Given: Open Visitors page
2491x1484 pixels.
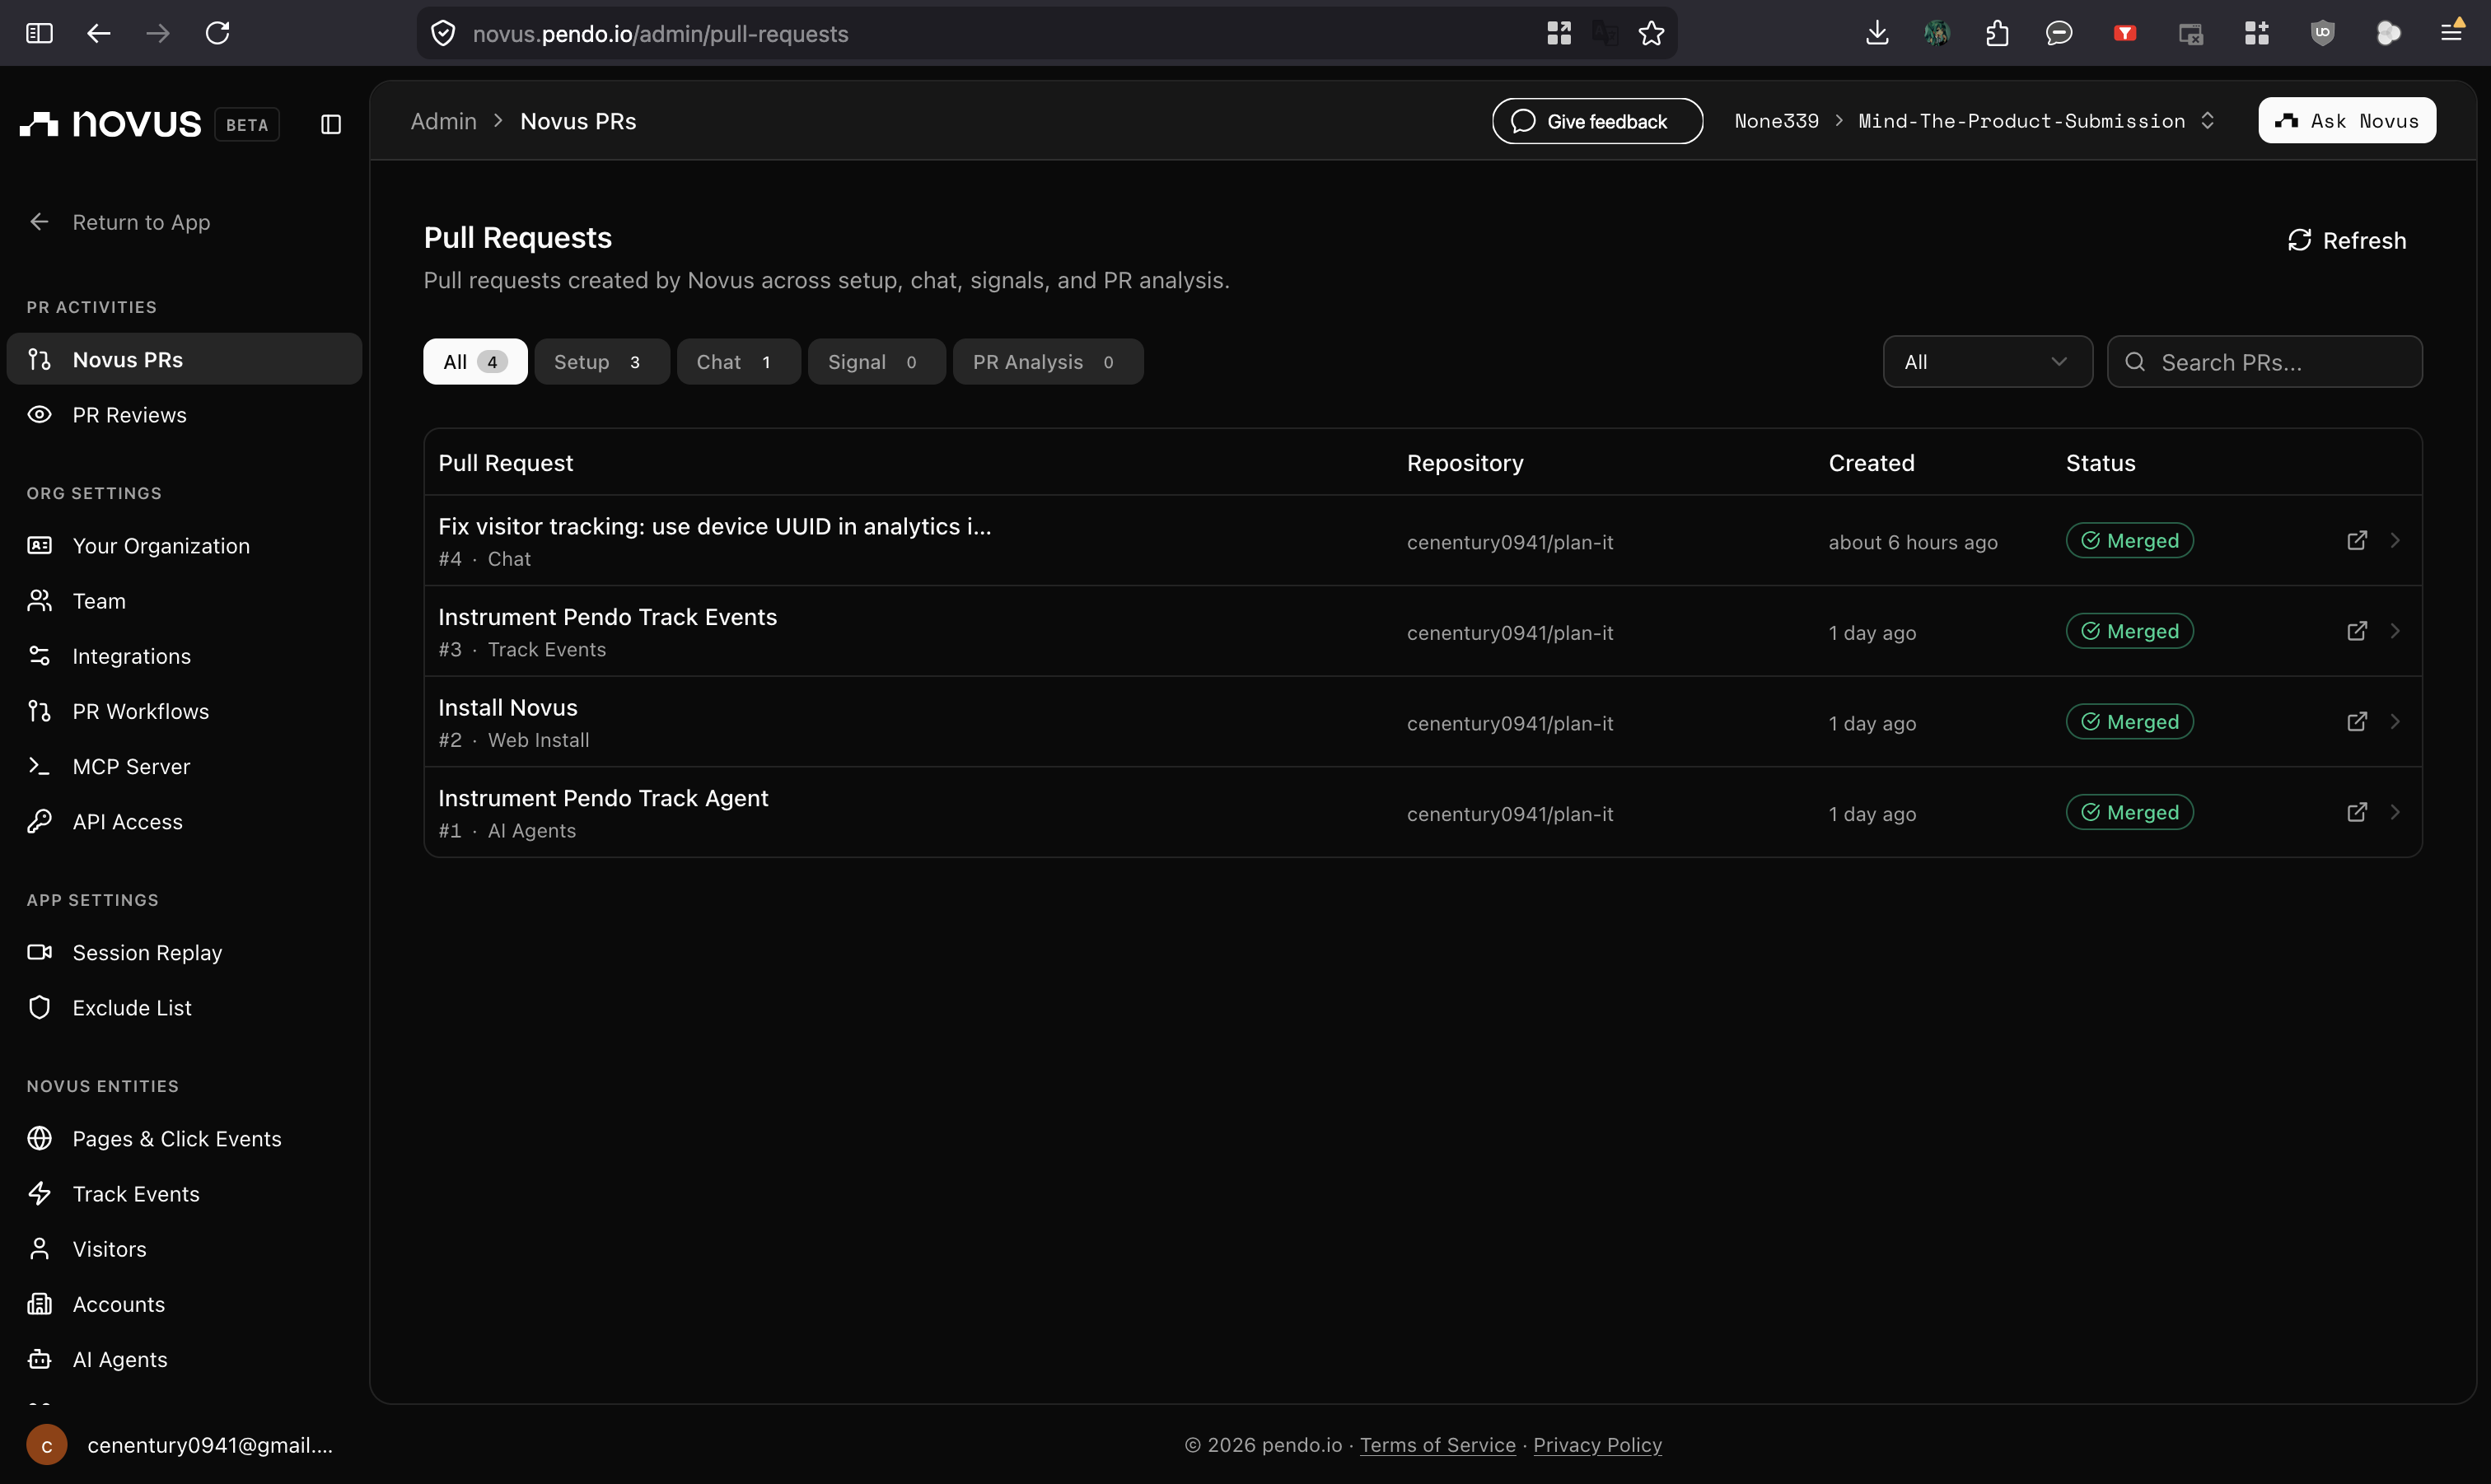Looking at the screenshot, I should pos(184,1248).
